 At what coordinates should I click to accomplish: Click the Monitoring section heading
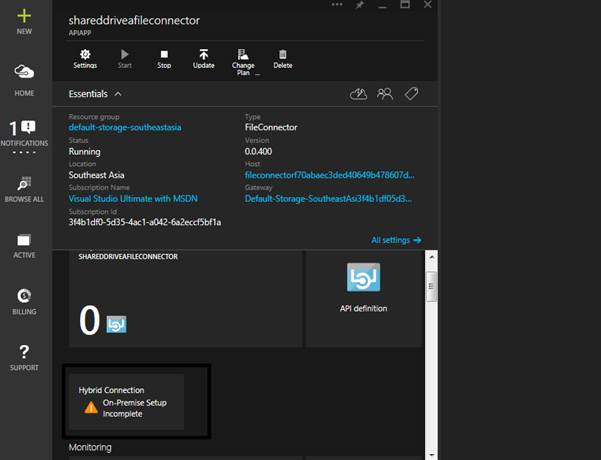point(90,447)
